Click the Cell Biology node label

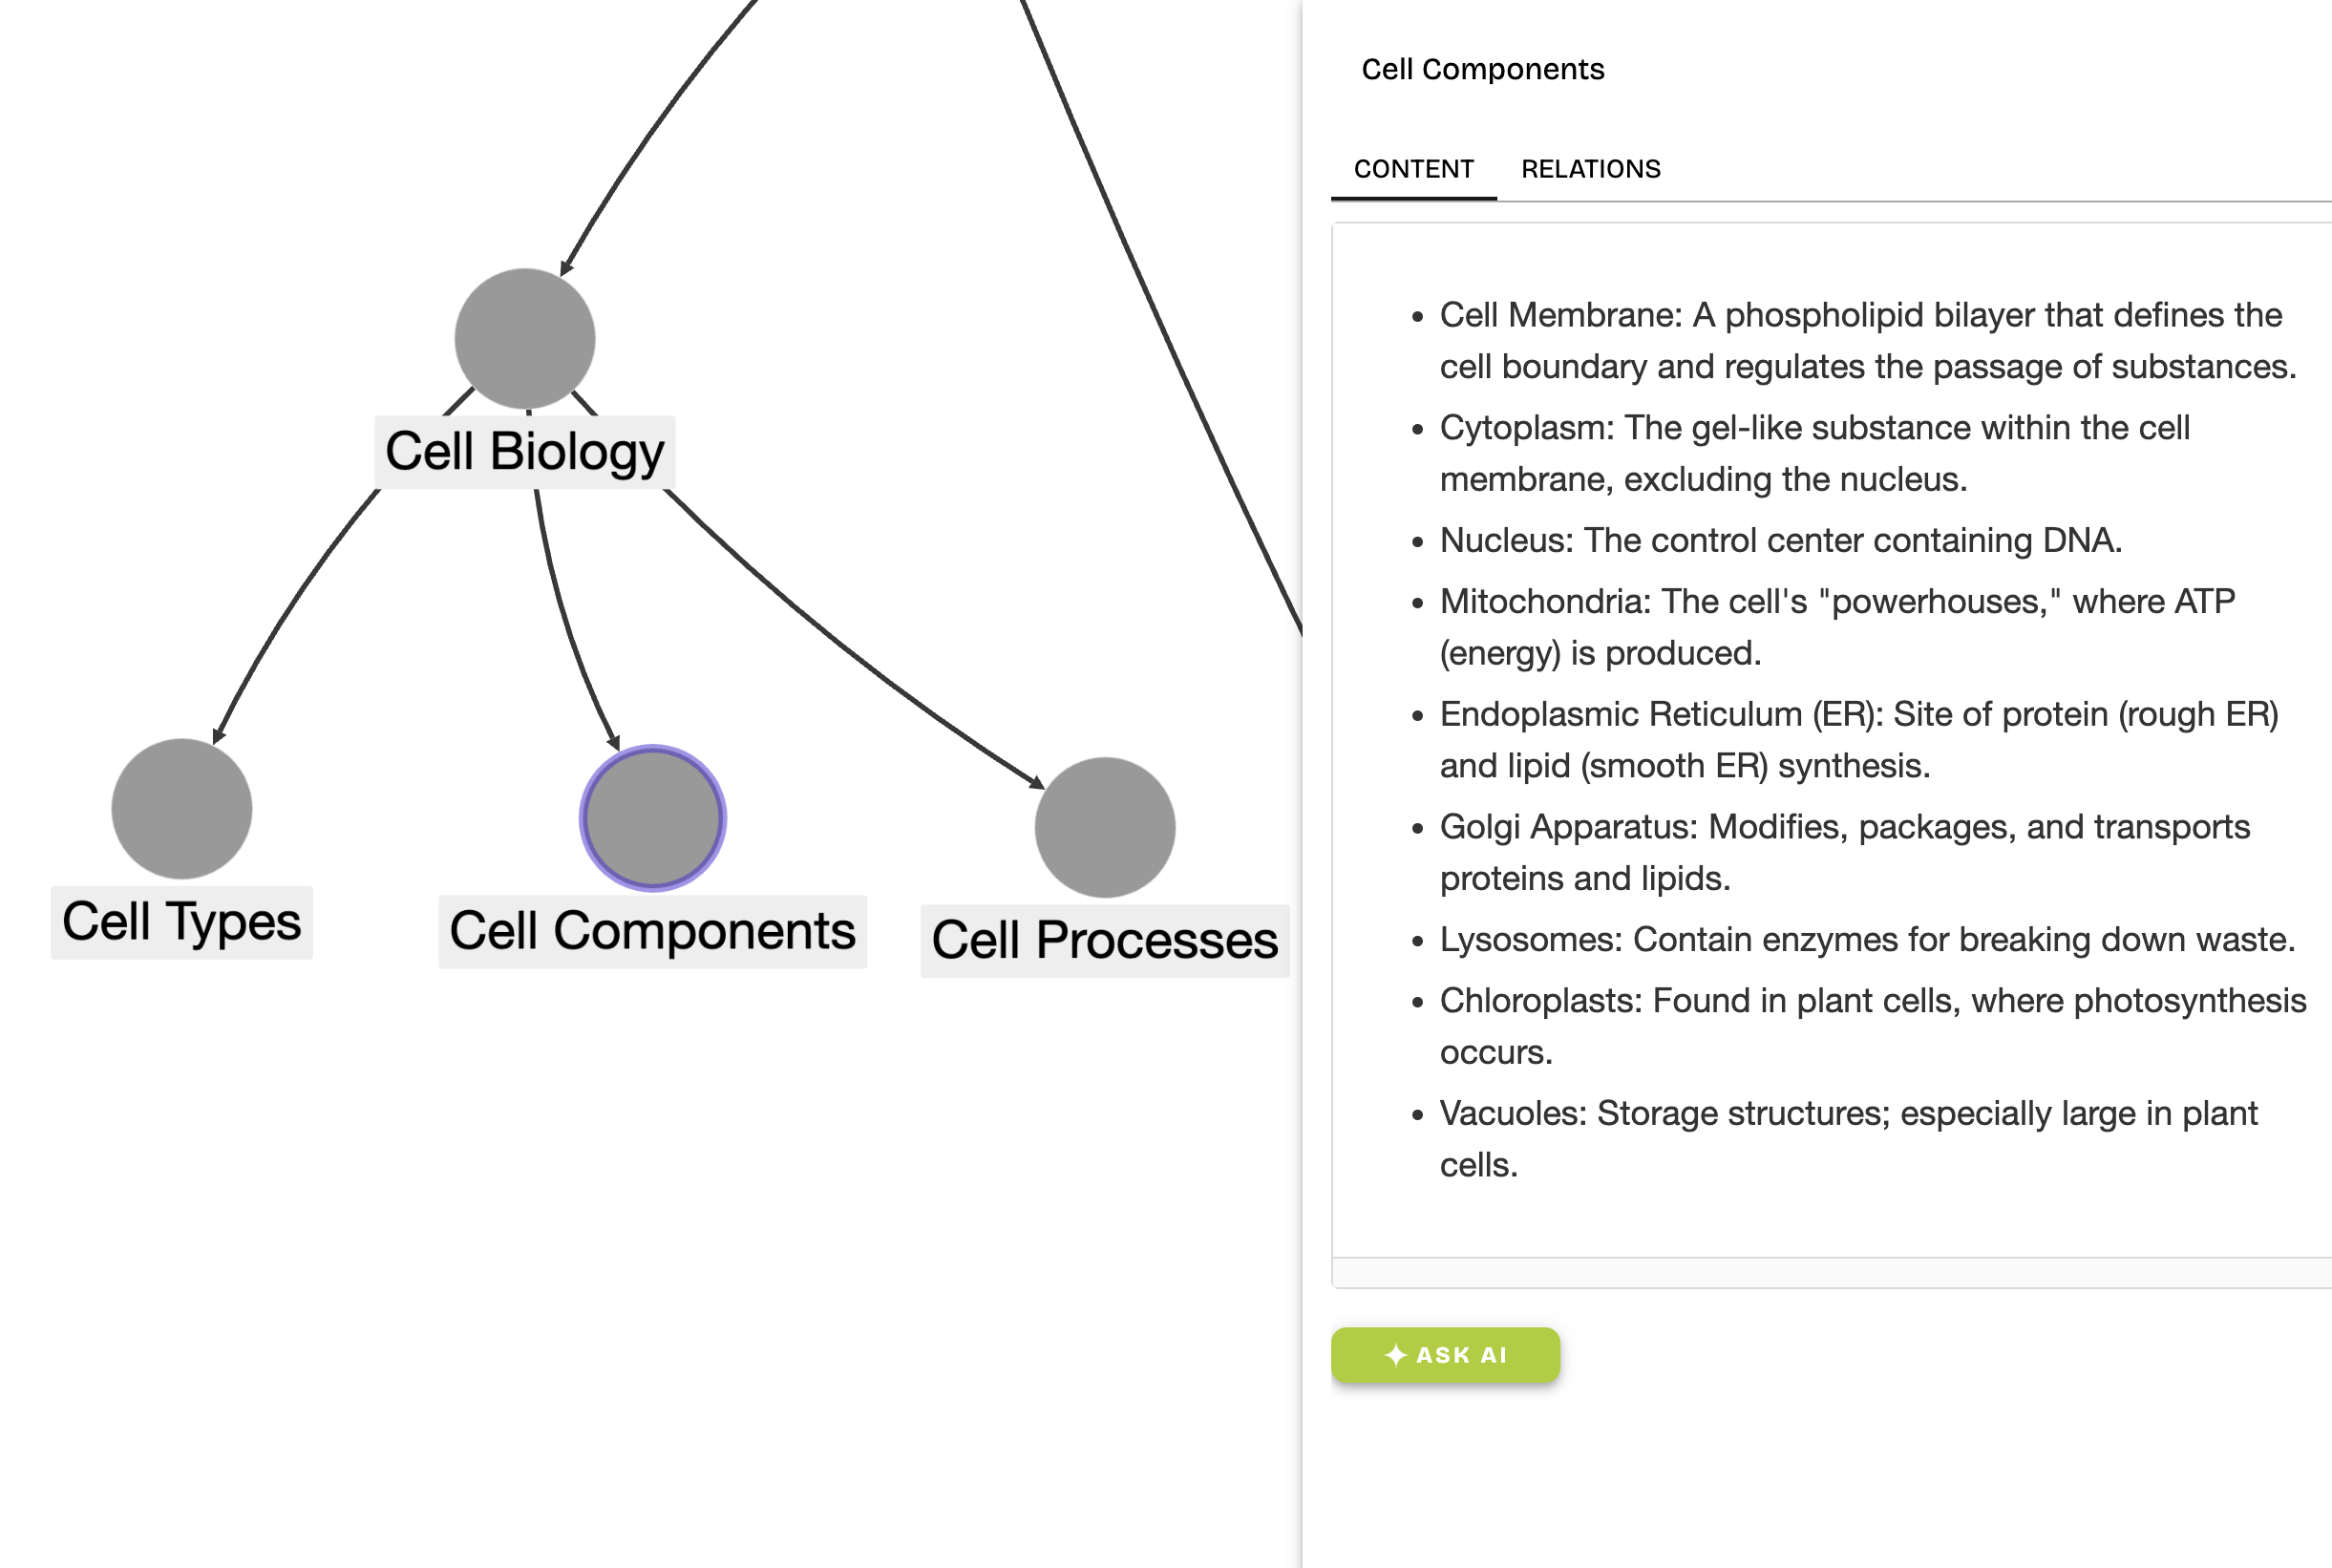tap(525, 452)
